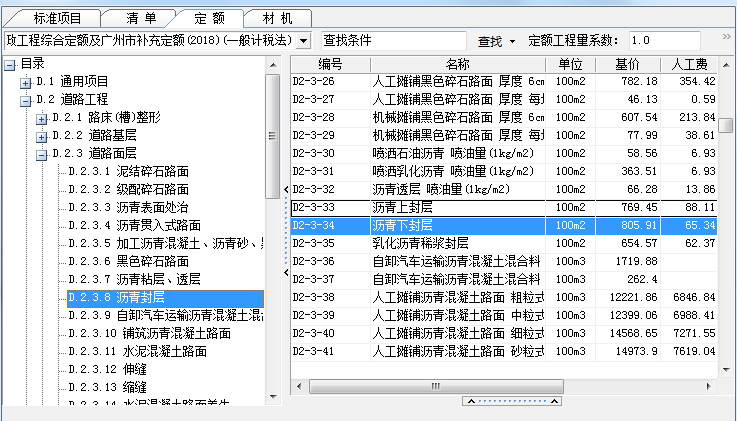Click labor cost 7271.55 cell
This screenshot has width=737, height=421.
pos(689,334)
